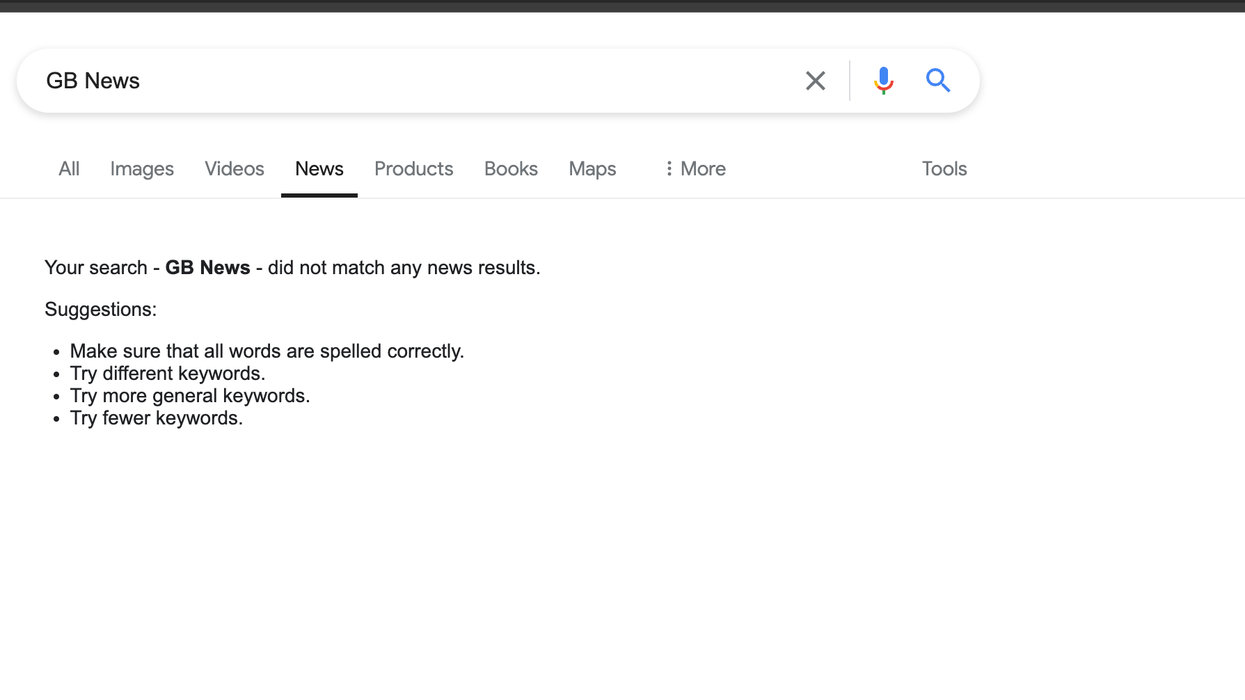
Task: Click the blue magnifying glass search icon
Action: 937,80
